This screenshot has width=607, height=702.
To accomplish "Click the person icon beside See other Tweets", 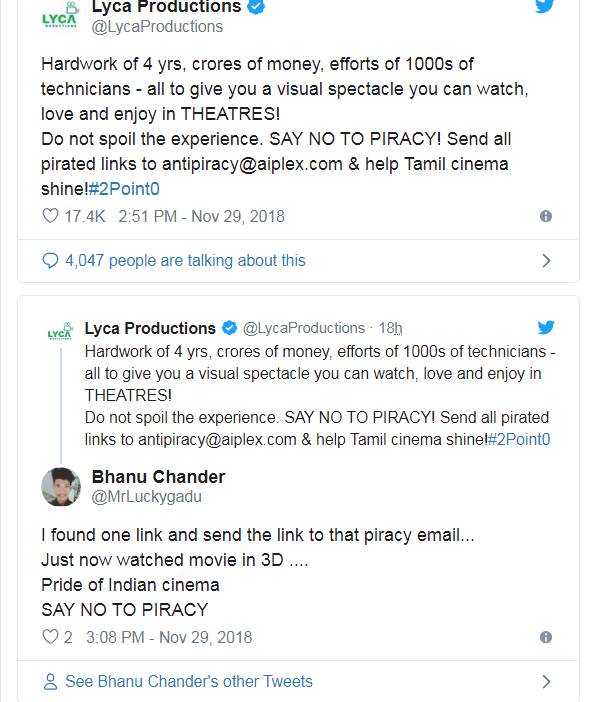I will click(x=50, y=681).
